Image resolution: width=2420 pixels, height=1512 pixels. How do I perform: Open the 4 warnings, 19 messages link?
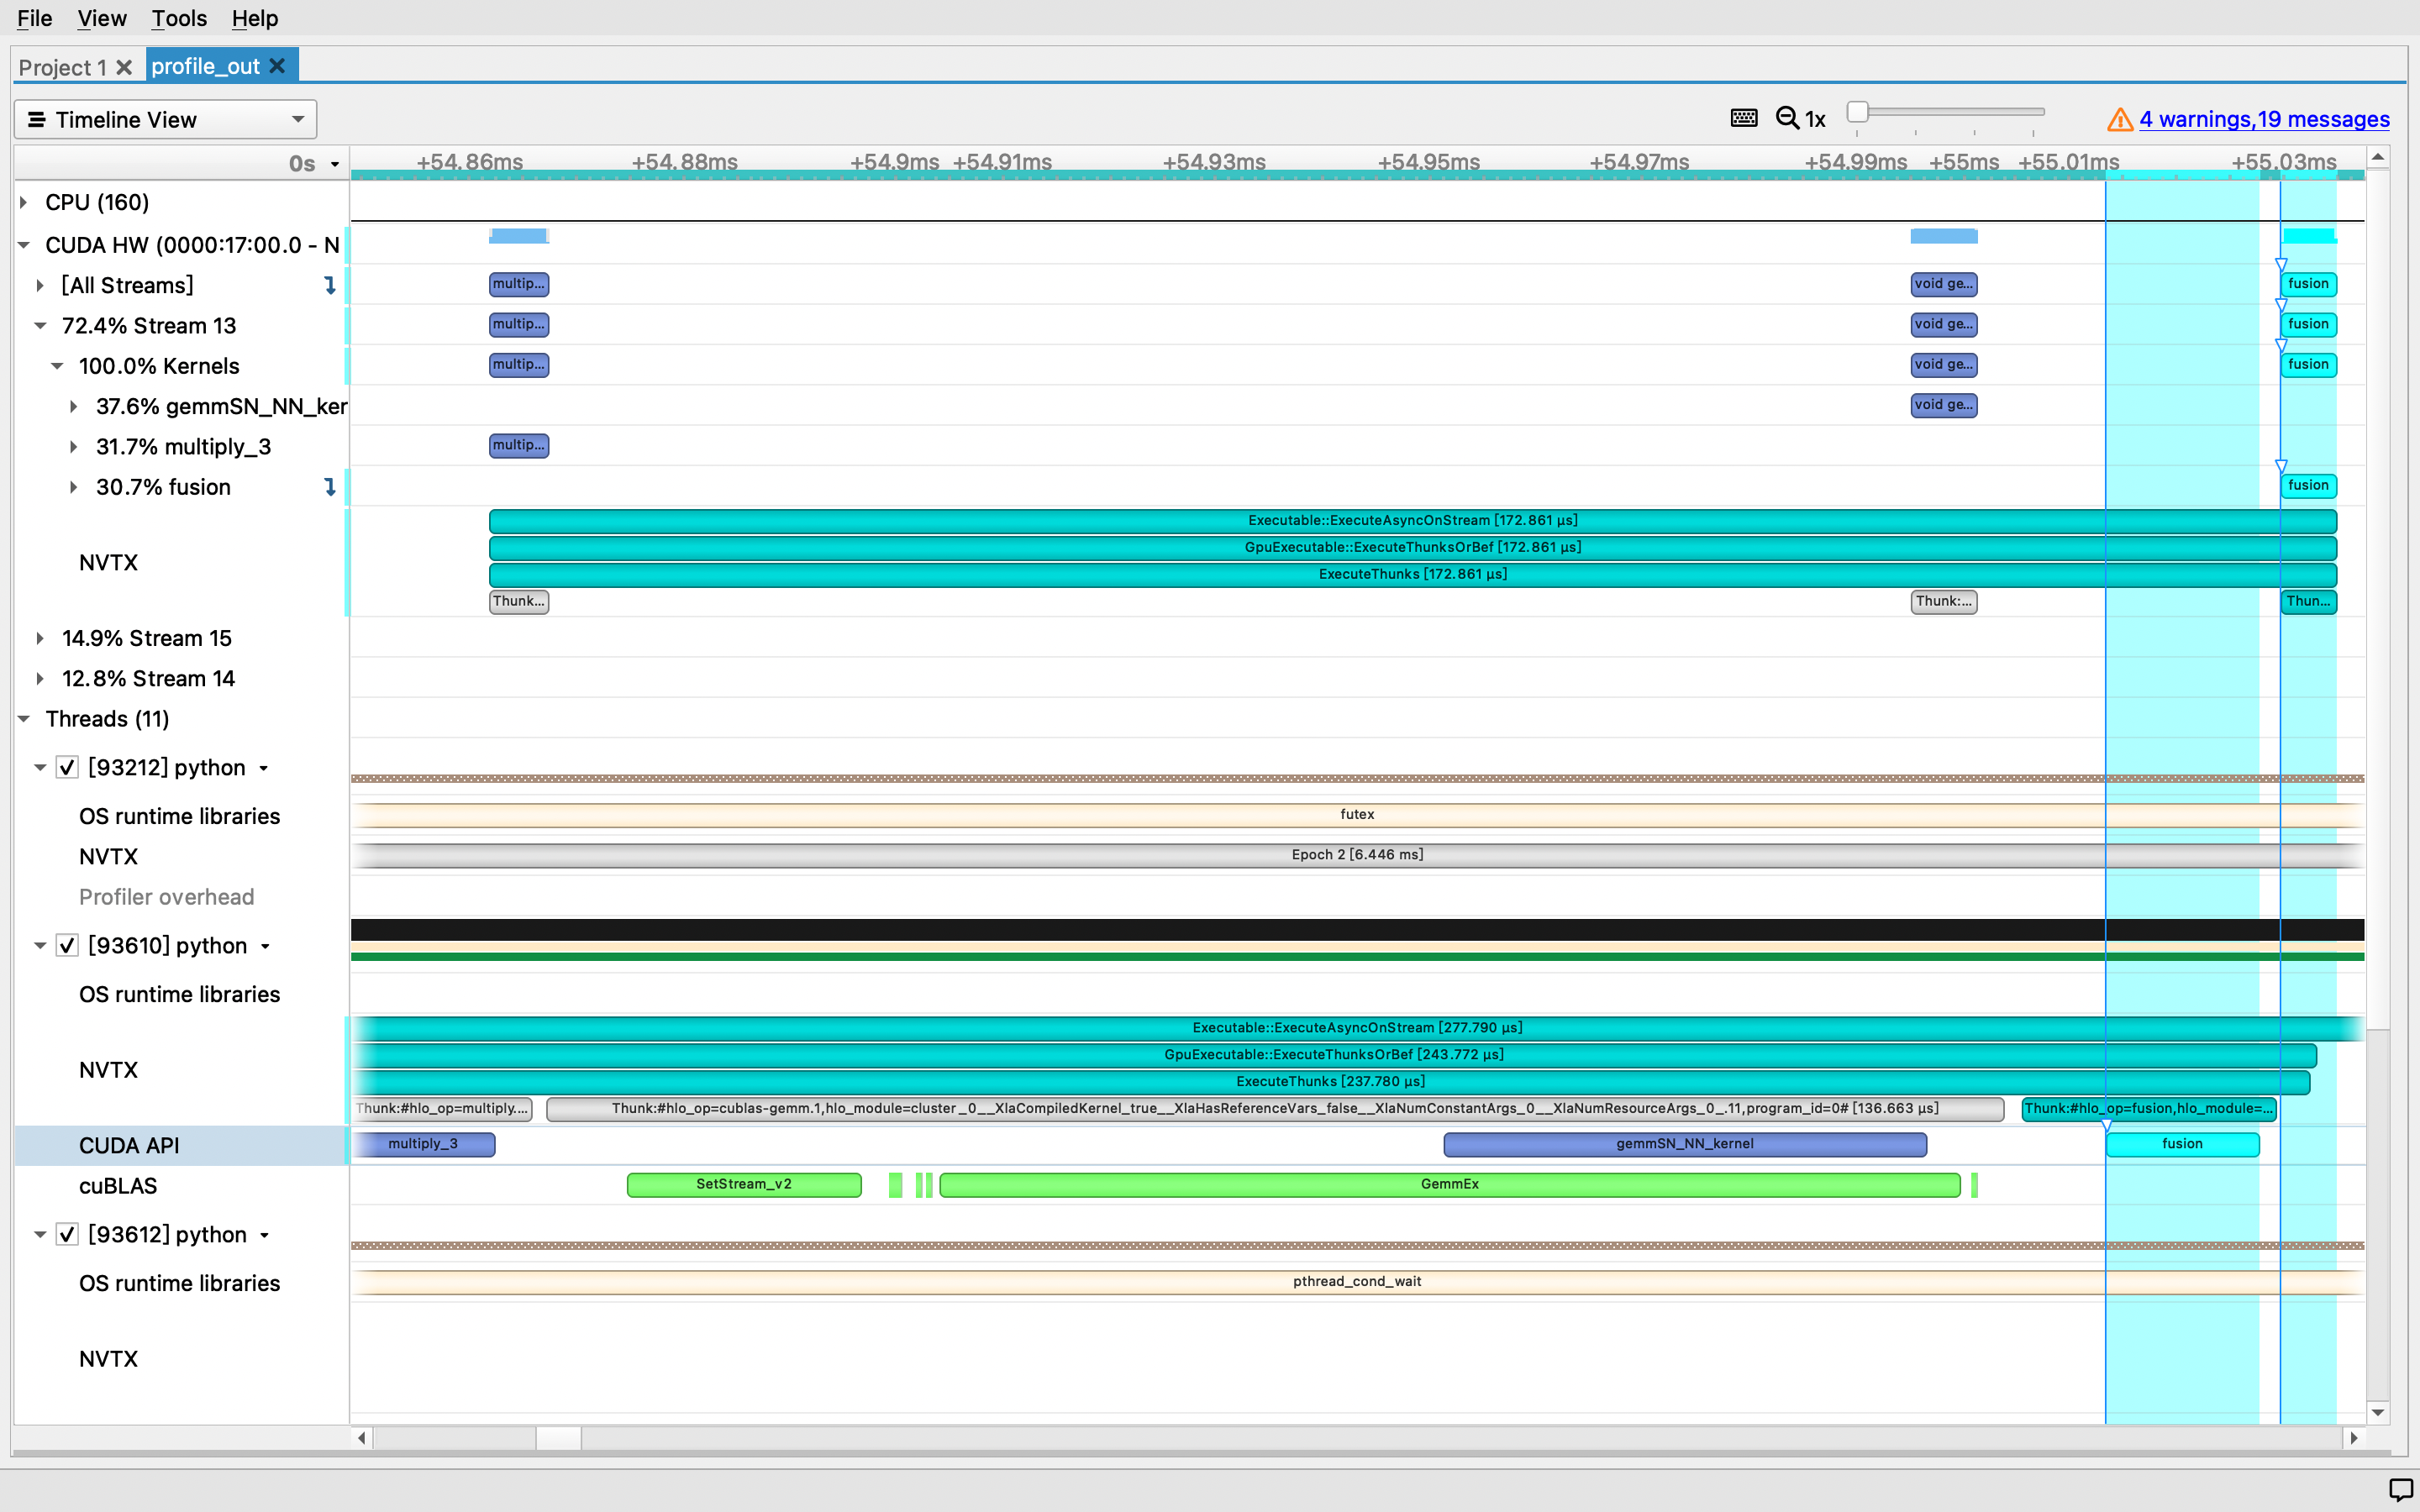2264,119
